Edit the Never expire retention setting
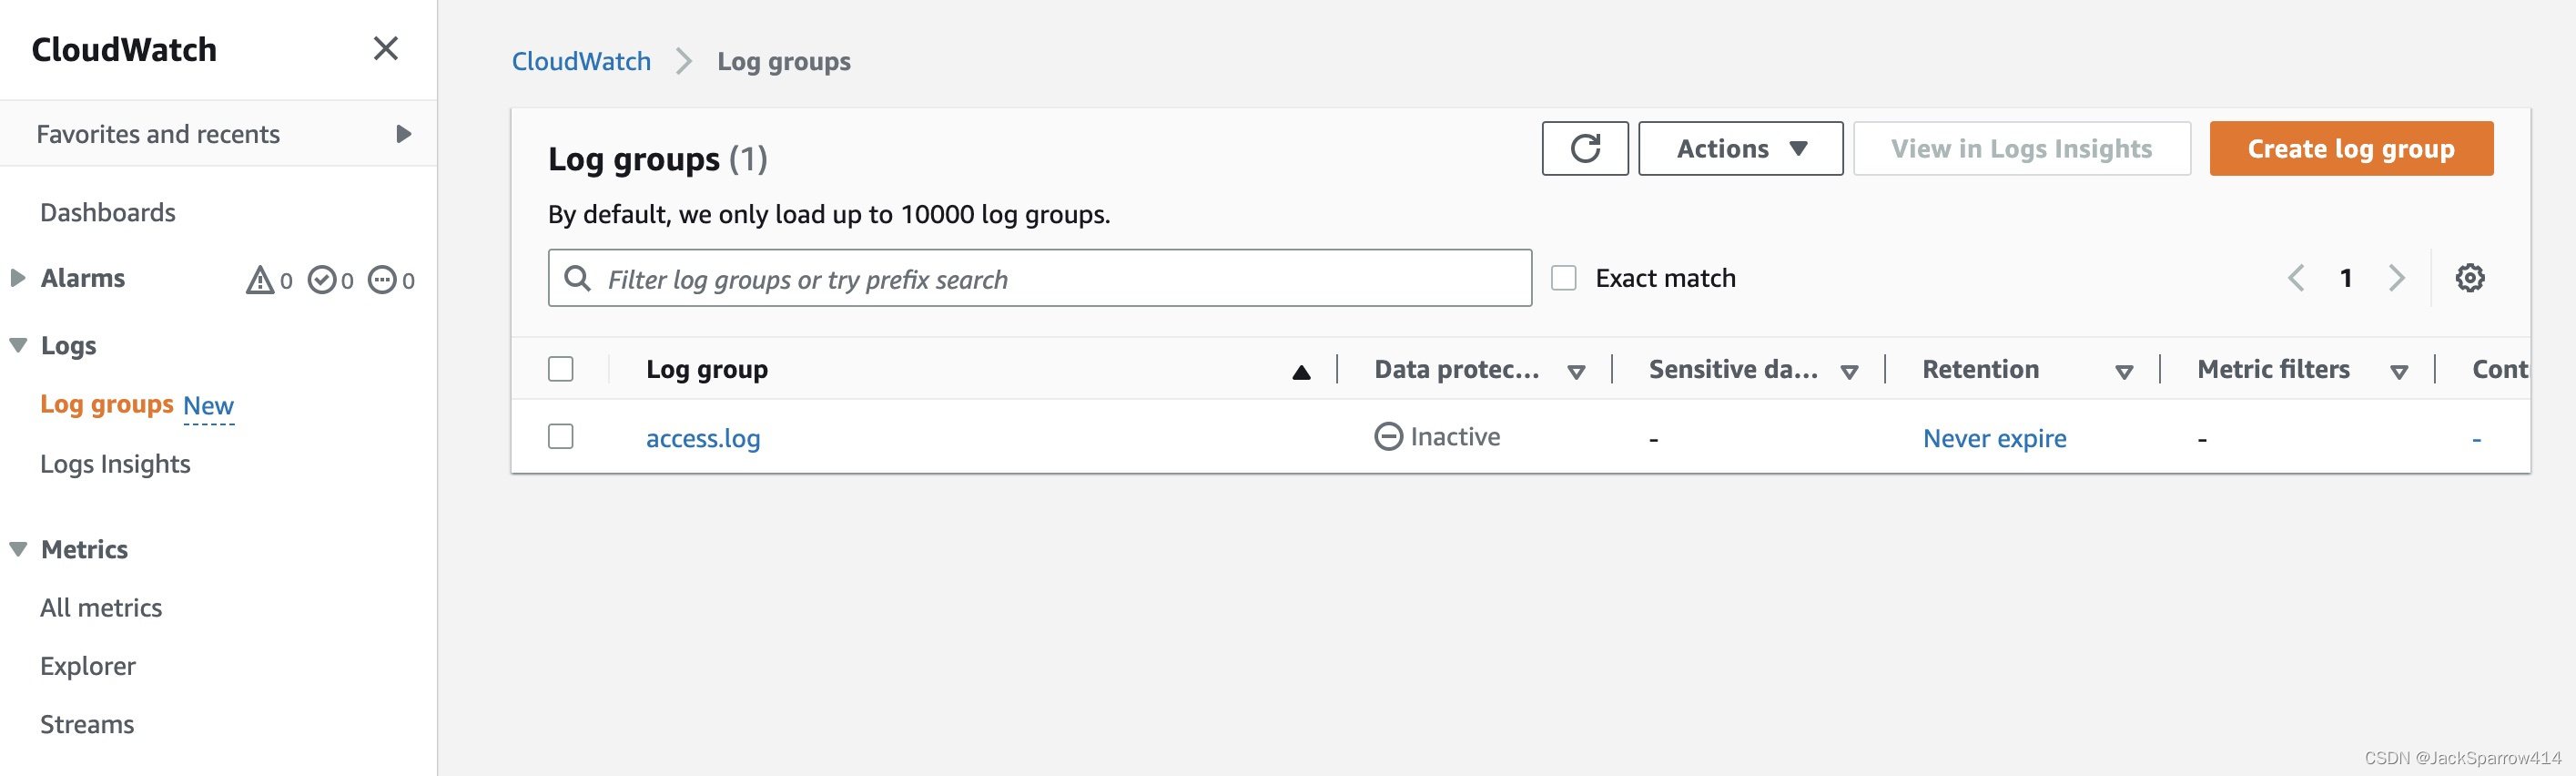This screenshot has width=2576, height=776. 1994,438
